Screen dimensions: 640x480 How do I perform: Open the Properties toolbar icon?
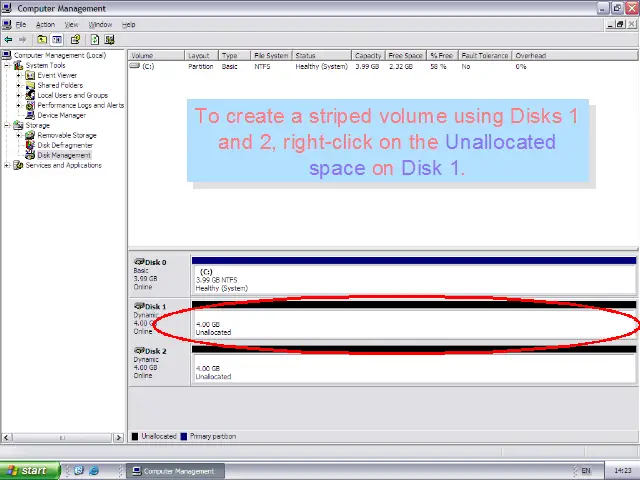(x=75, y=40)
